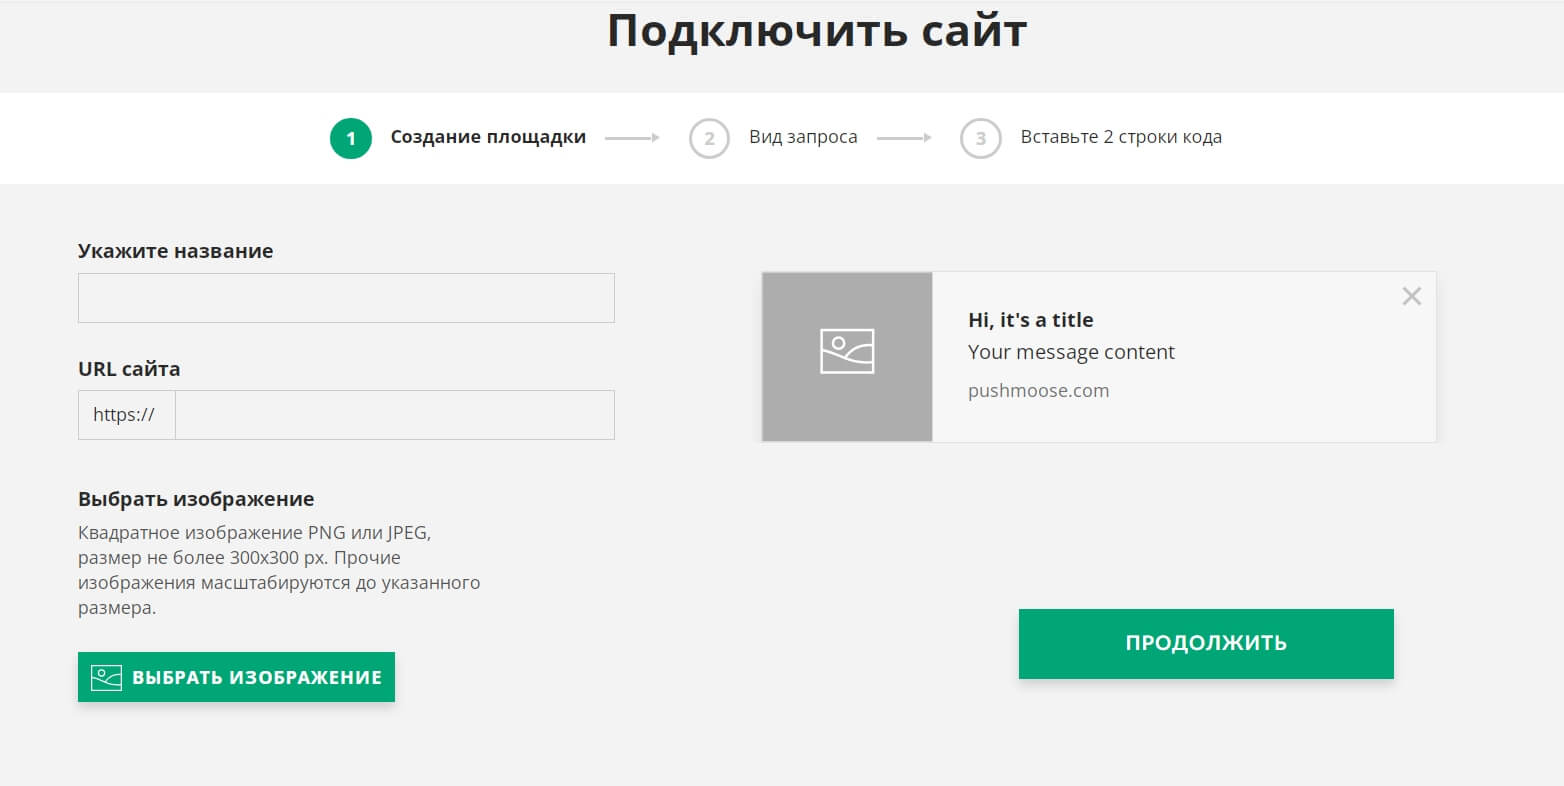This screenshot has height=786, width=1564.
Task: Click the Выбрать изображение heading
Action: point(196,499)
